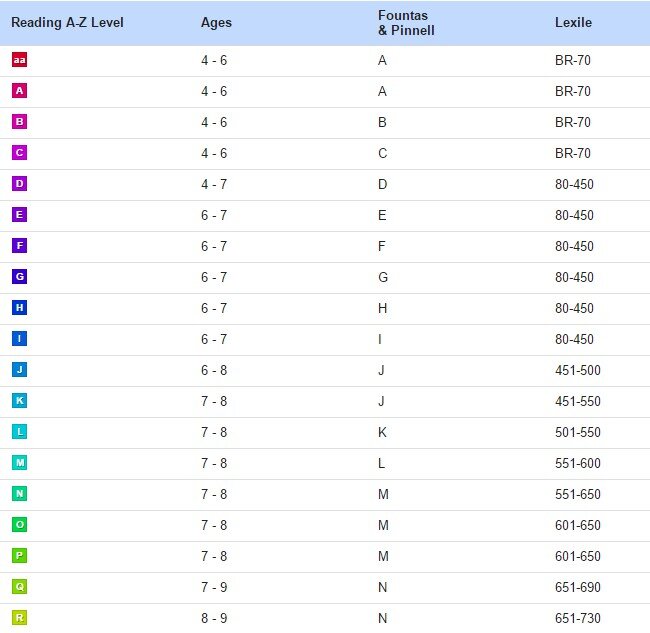Image resolution: width=650 pixels, height=633 pixels.
Task: Select the '551-600' Lexile value
Action: pyautogui.click(x=578, y=463)
